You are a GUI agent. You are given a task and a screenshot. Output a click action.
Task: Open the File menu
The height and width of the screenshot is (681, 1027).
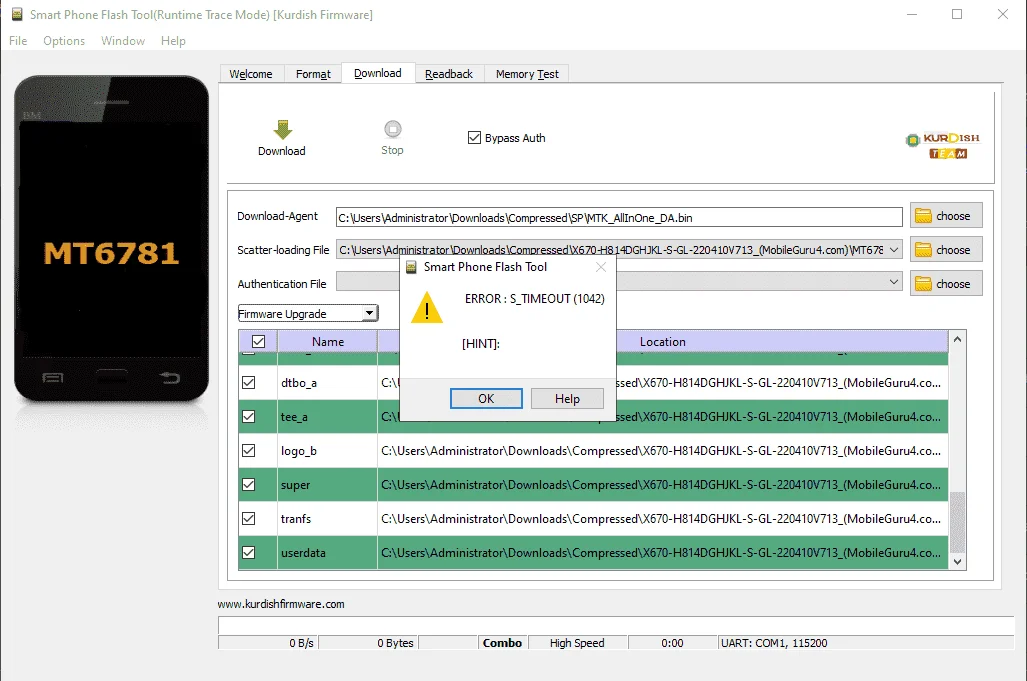(x=18, y=41)
